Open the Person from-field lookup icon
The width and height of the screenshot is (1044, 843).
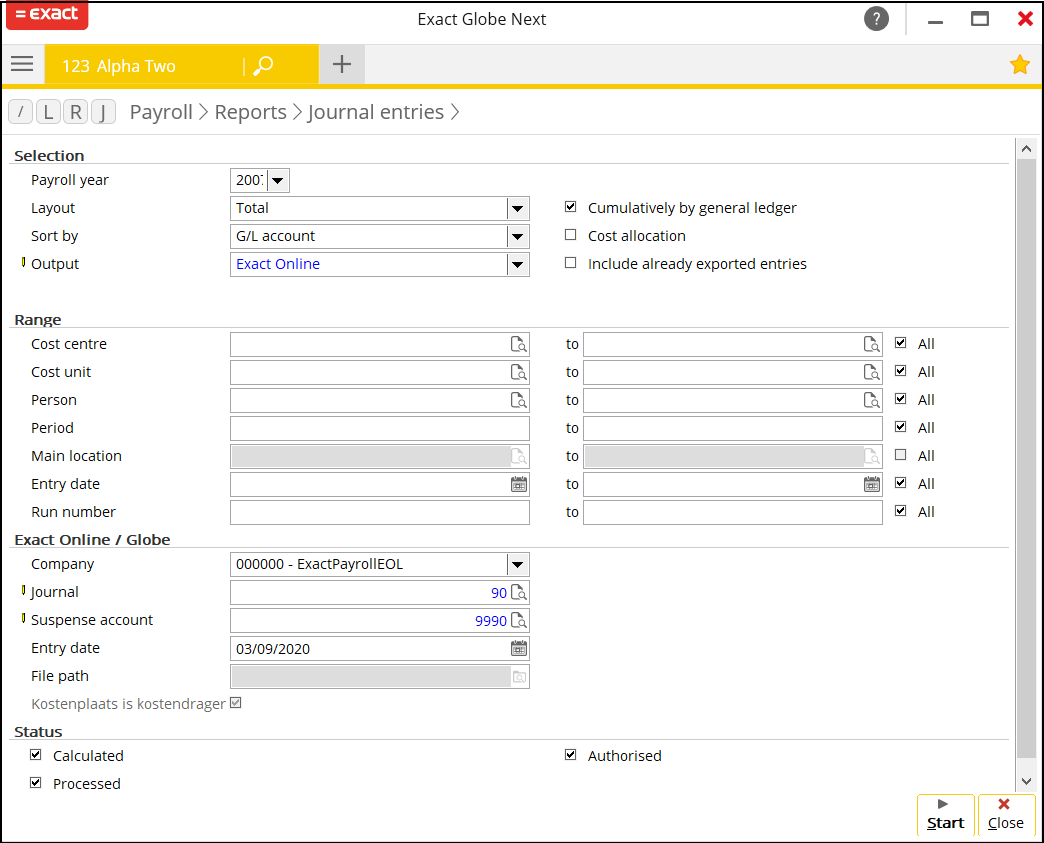518,400
